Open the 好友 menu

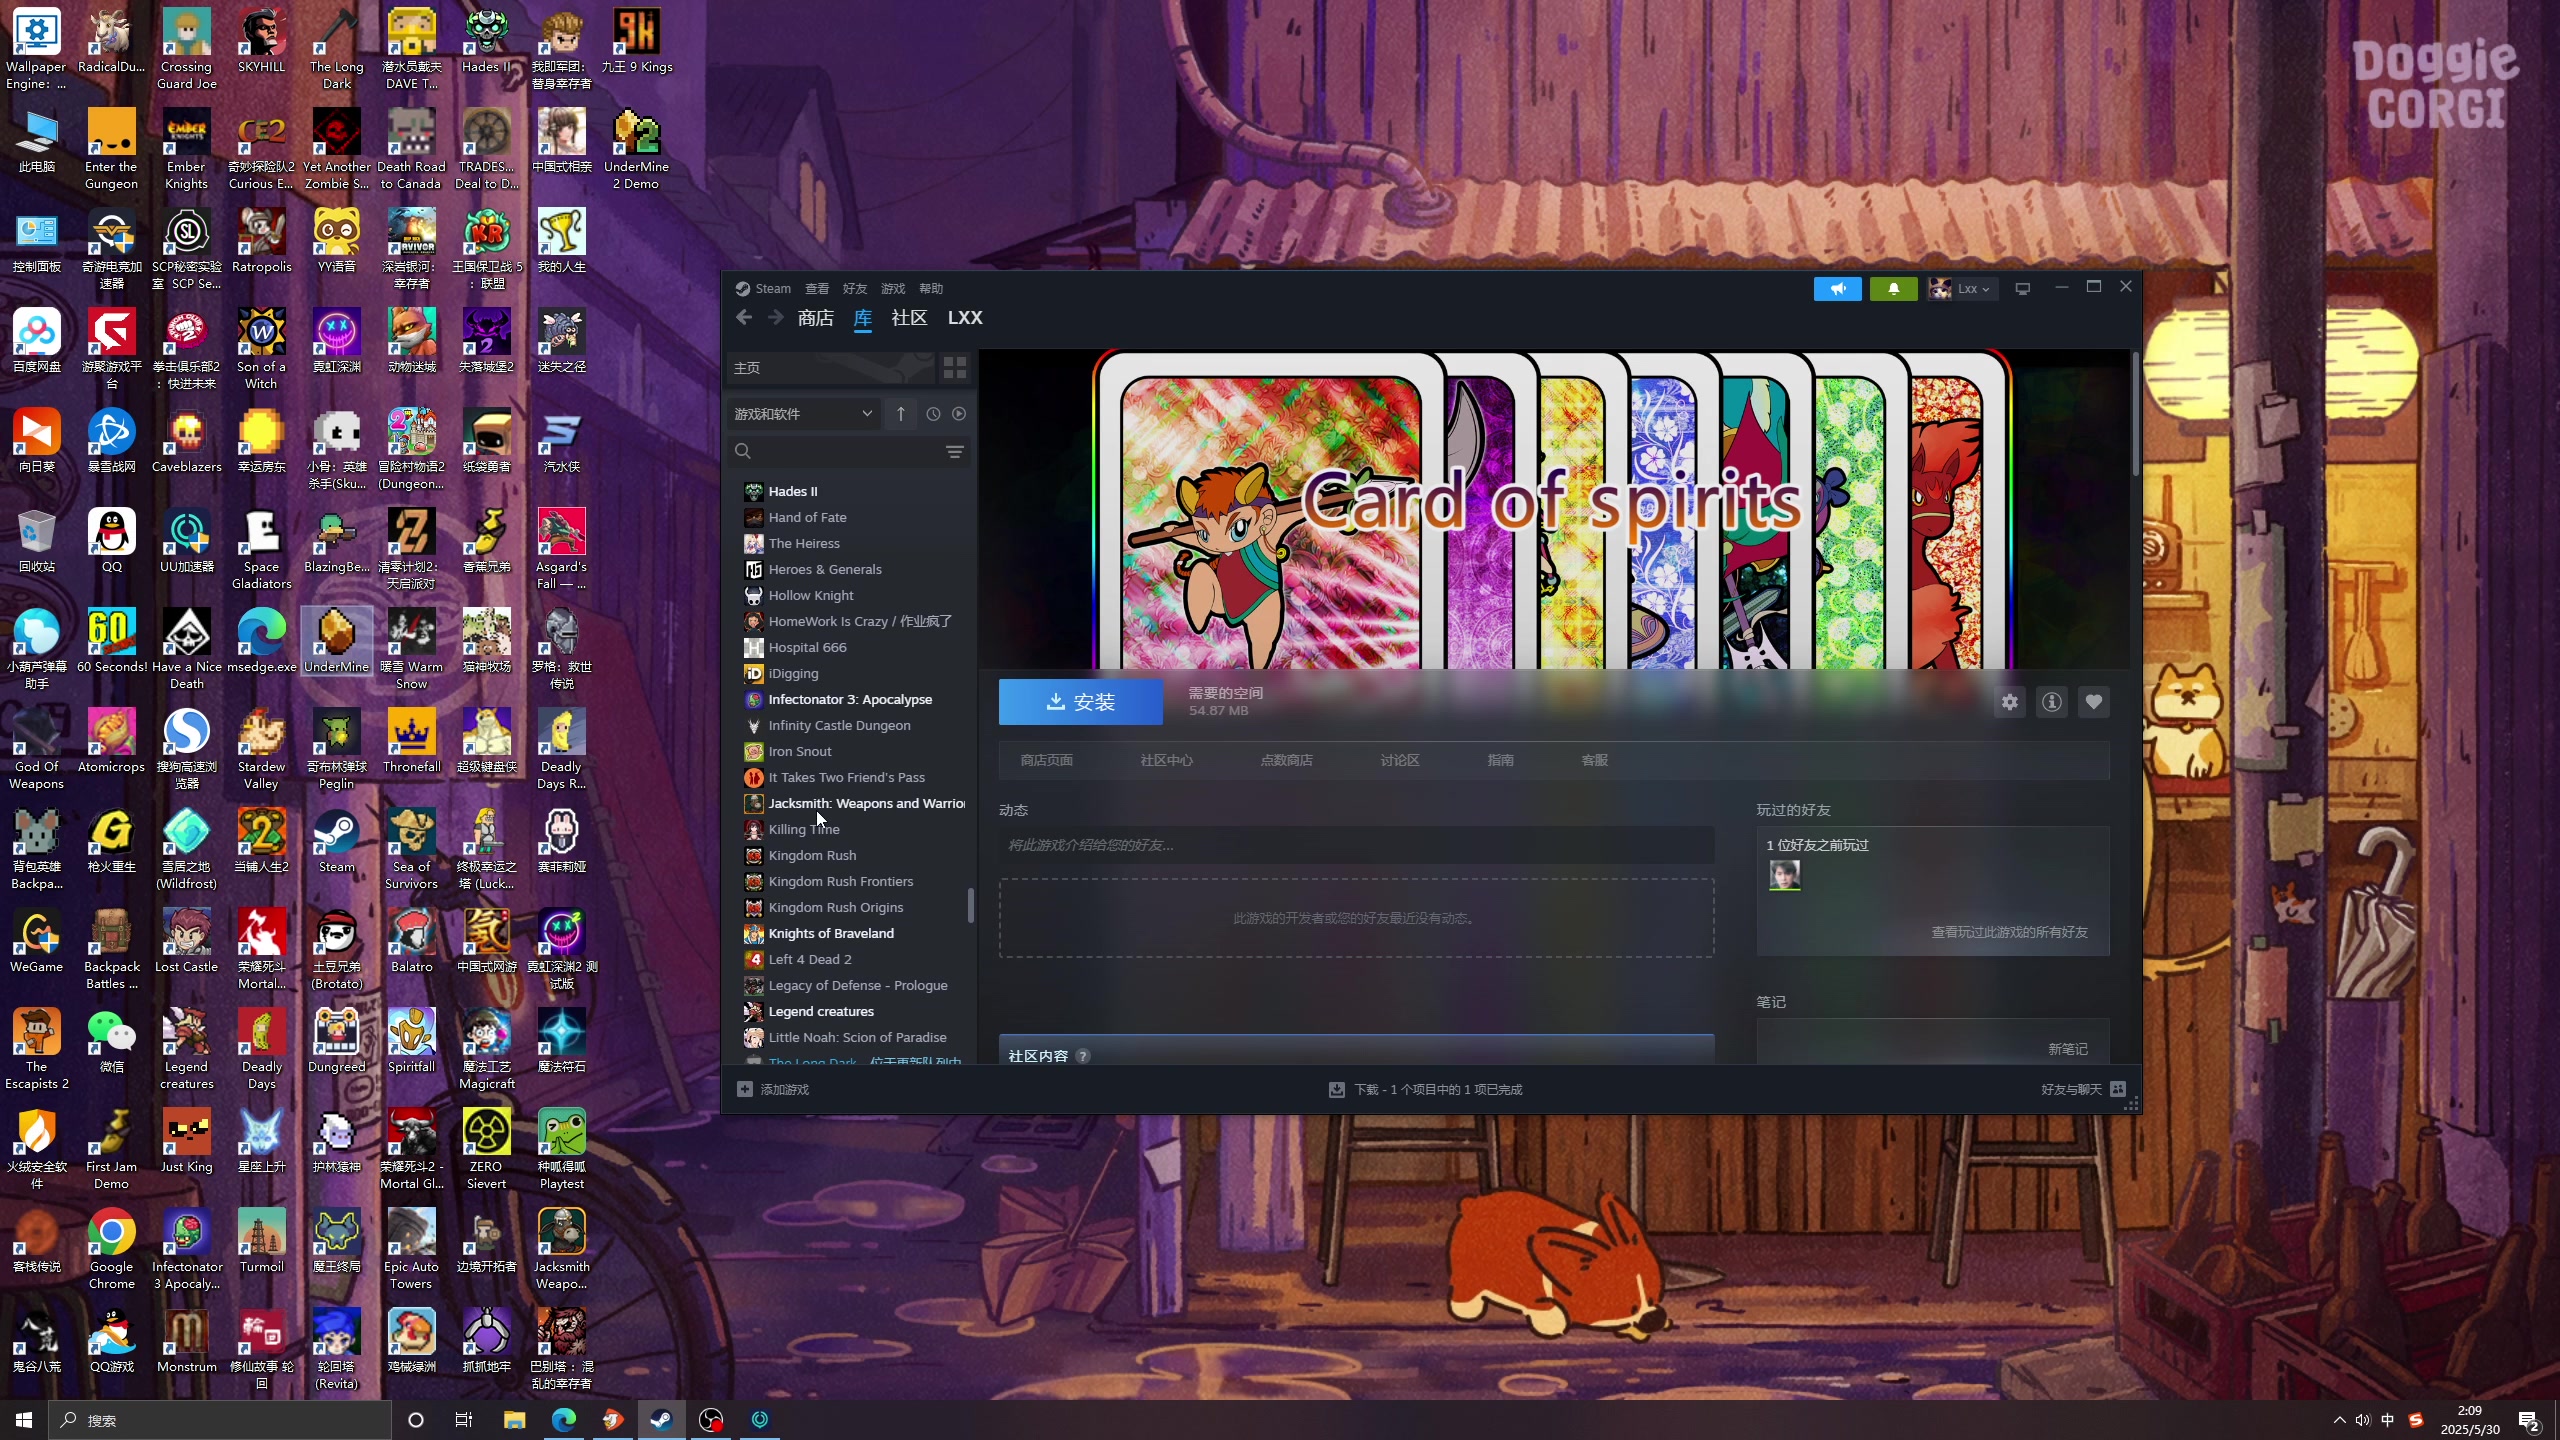click(x=855, y=289)
